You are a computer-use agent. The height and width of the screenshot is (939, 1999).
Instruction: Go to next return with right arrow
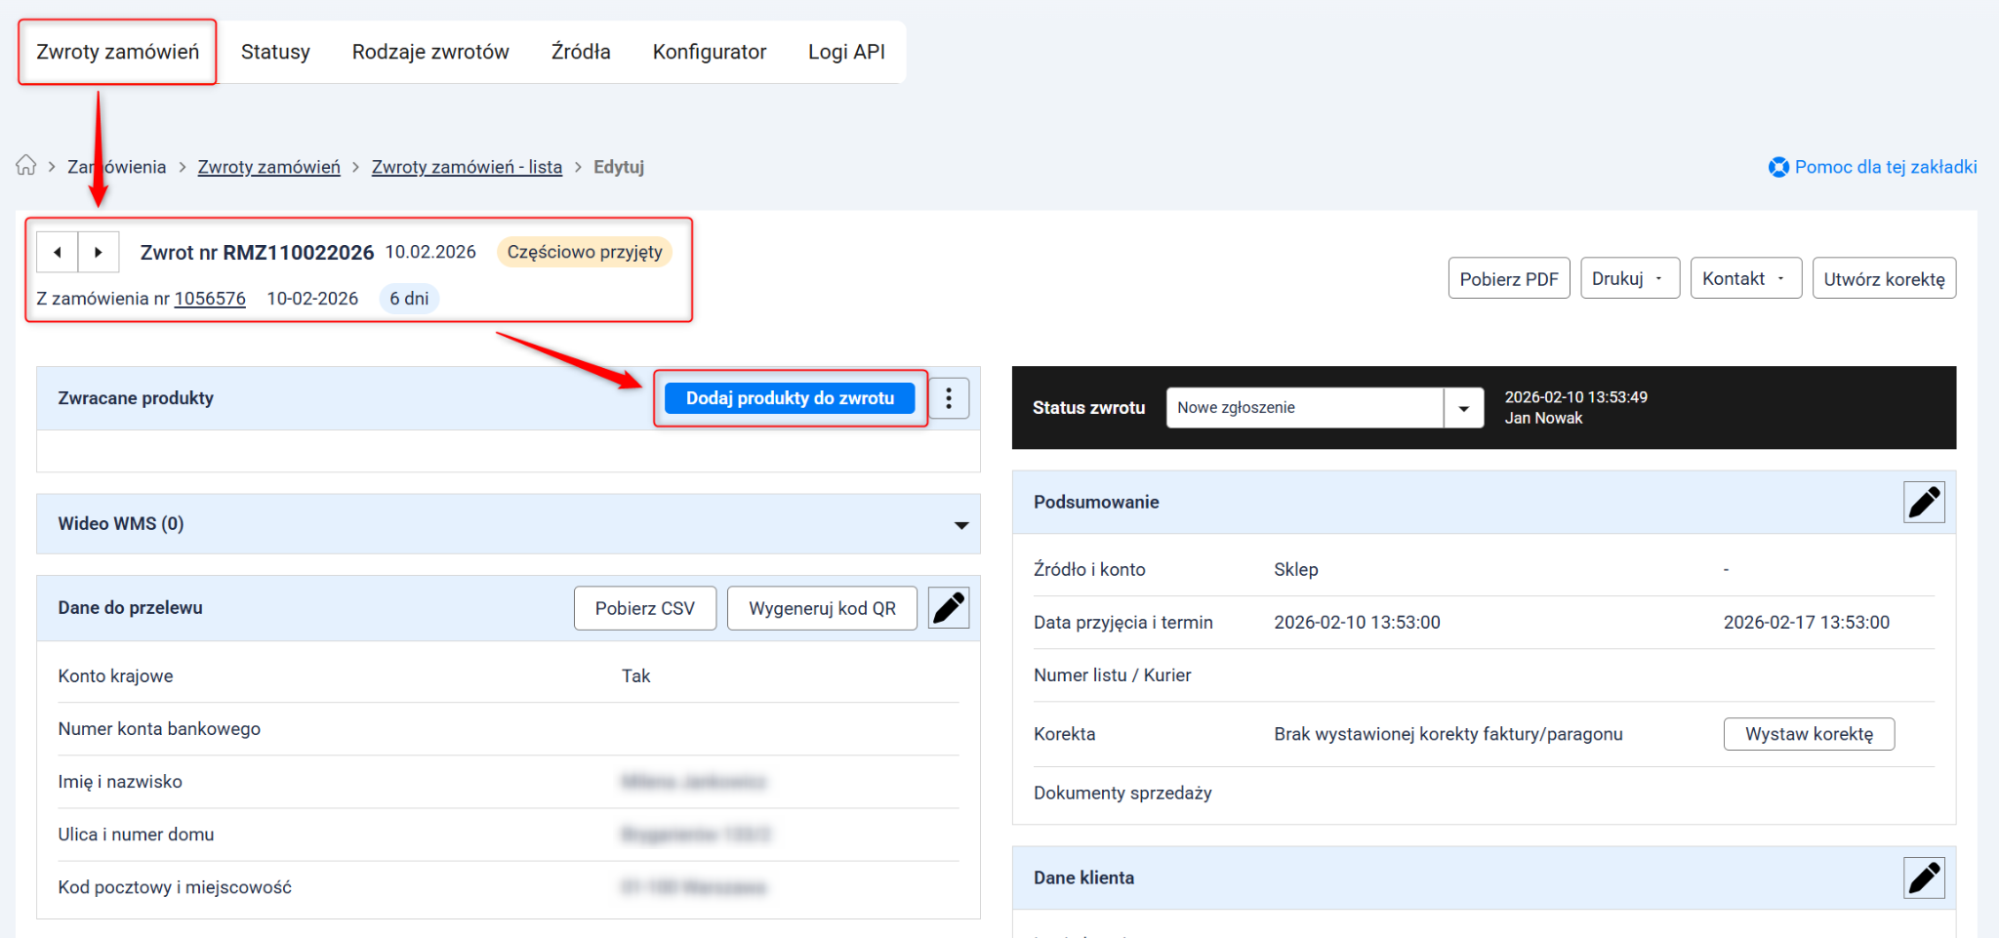[98, 252]
